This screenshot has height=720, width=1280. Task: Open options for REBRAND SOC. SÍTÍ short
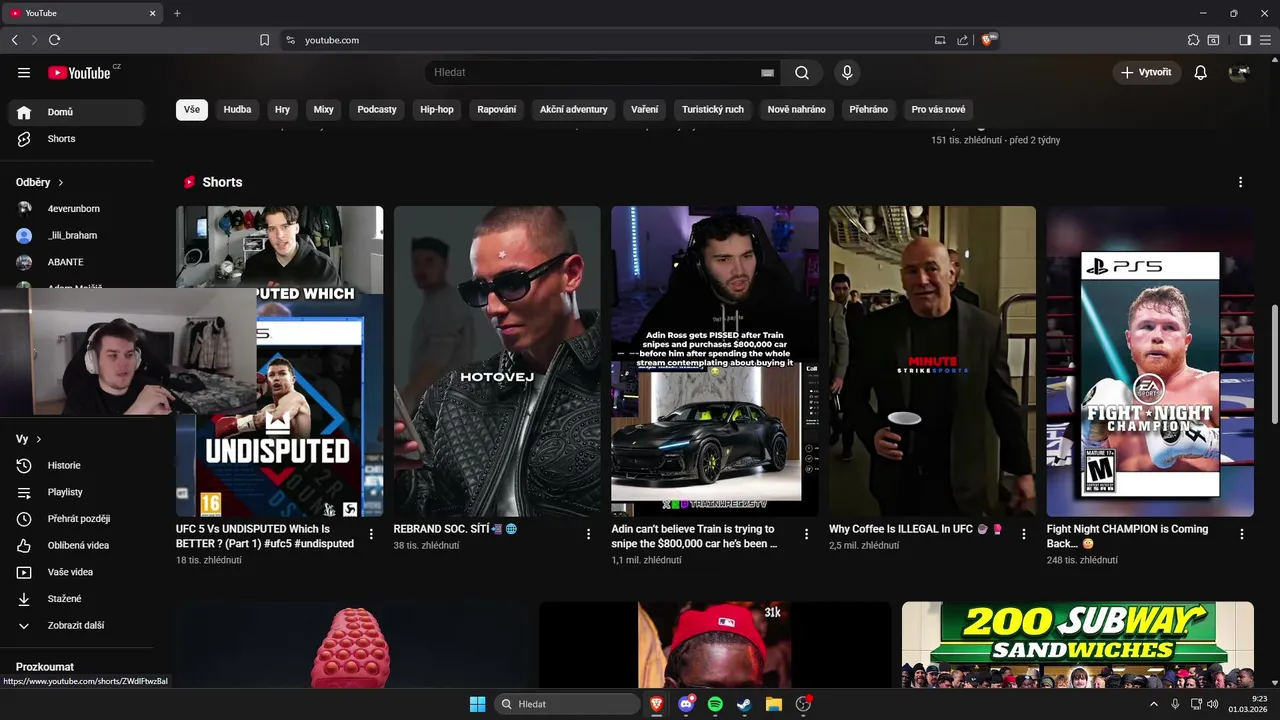(589, 534)
